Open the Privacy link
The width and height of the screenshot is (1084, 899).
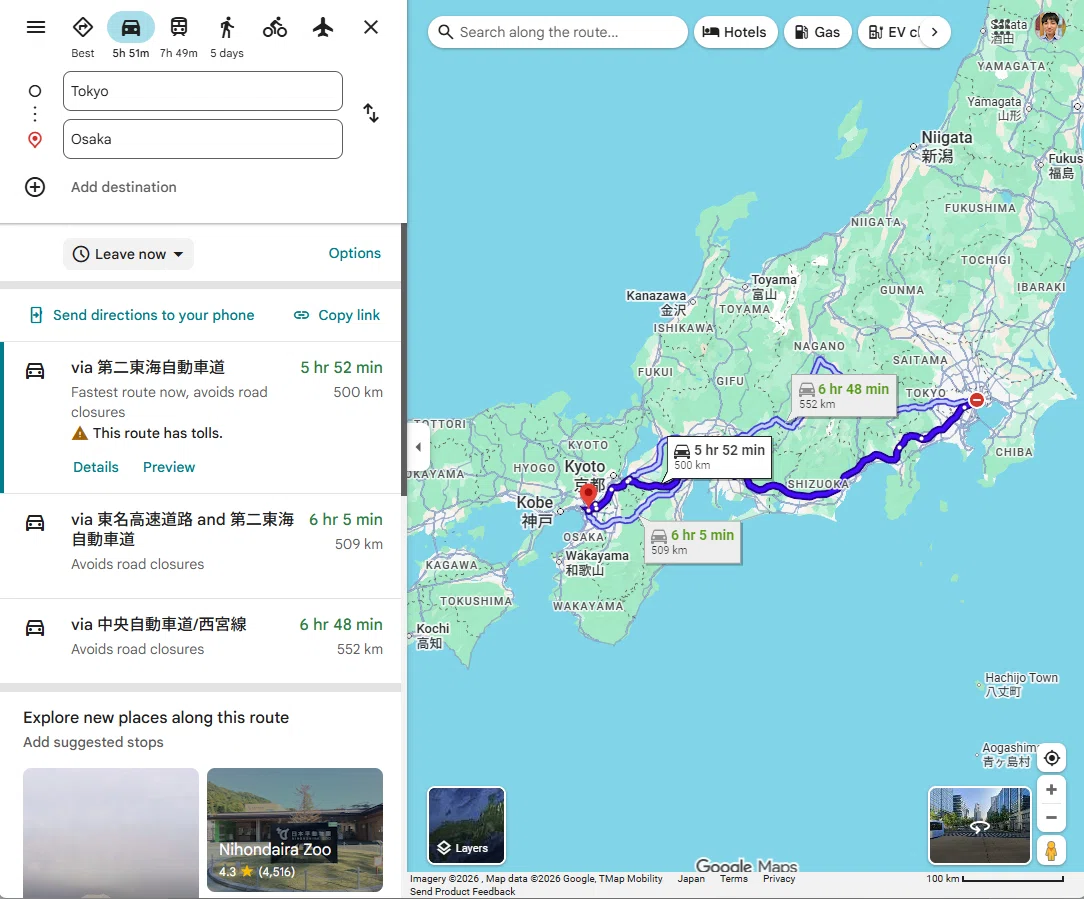tap(779, 879)
